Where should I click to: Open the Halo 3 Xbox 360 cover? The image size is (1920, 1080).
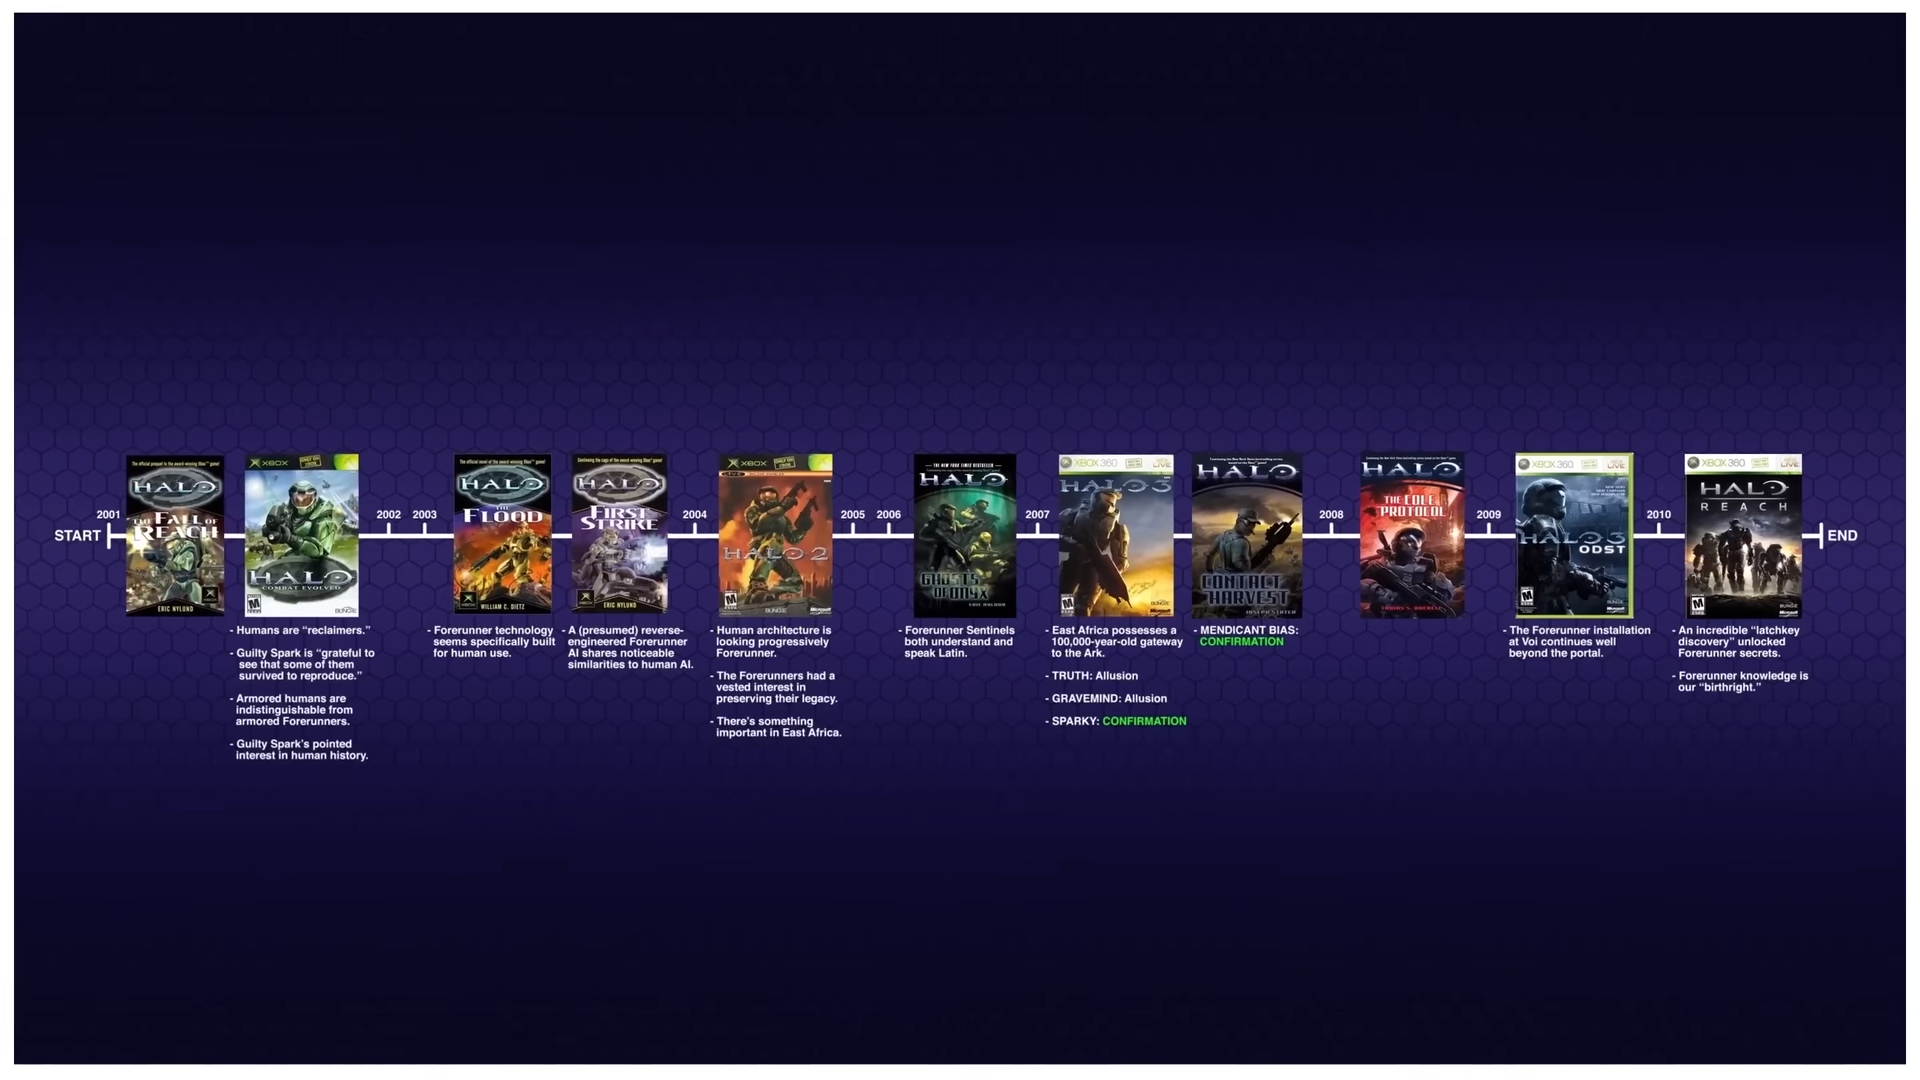1116,536
